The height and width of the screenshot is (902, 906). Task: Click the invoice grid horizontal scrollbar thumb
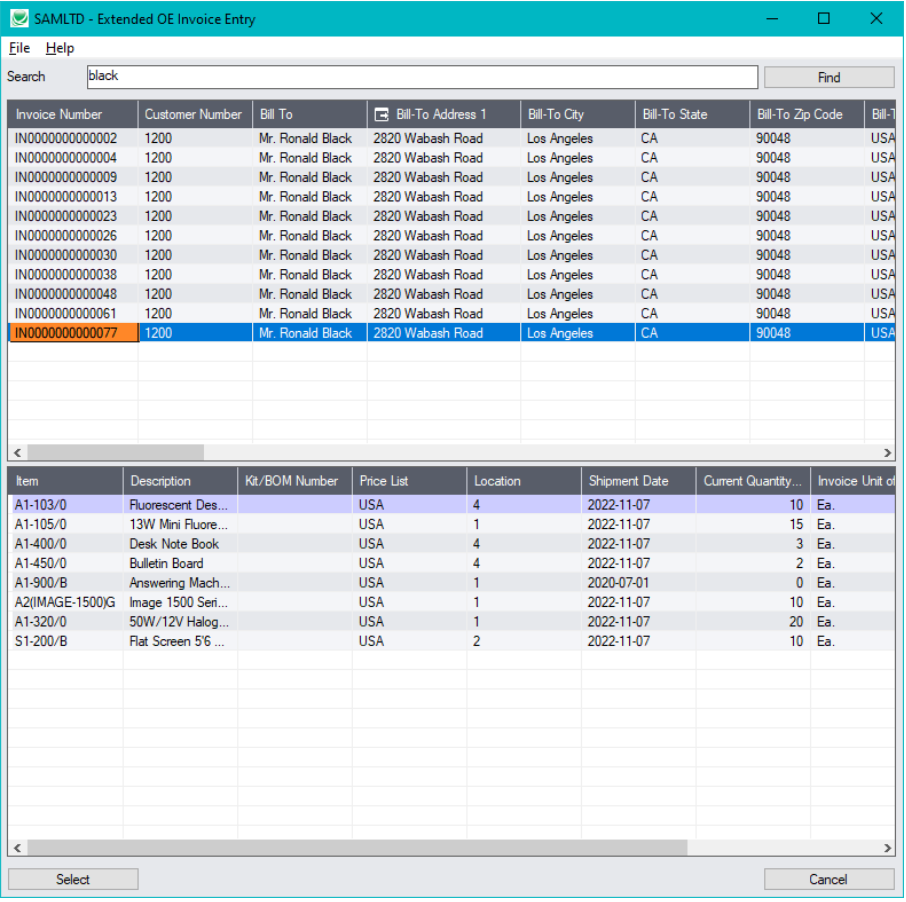click(116, 452)
